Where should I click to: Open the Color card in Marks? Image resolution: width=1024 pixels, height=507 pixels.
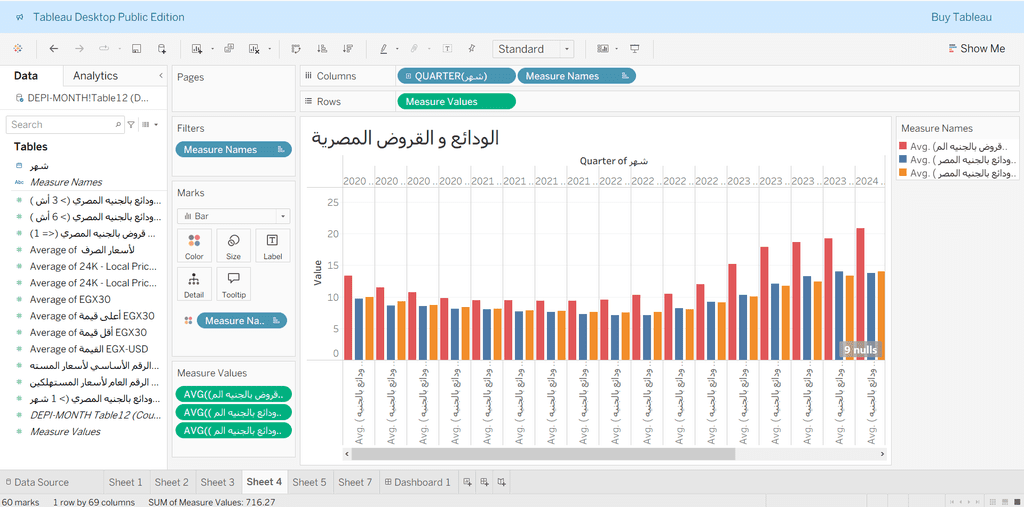194,245
